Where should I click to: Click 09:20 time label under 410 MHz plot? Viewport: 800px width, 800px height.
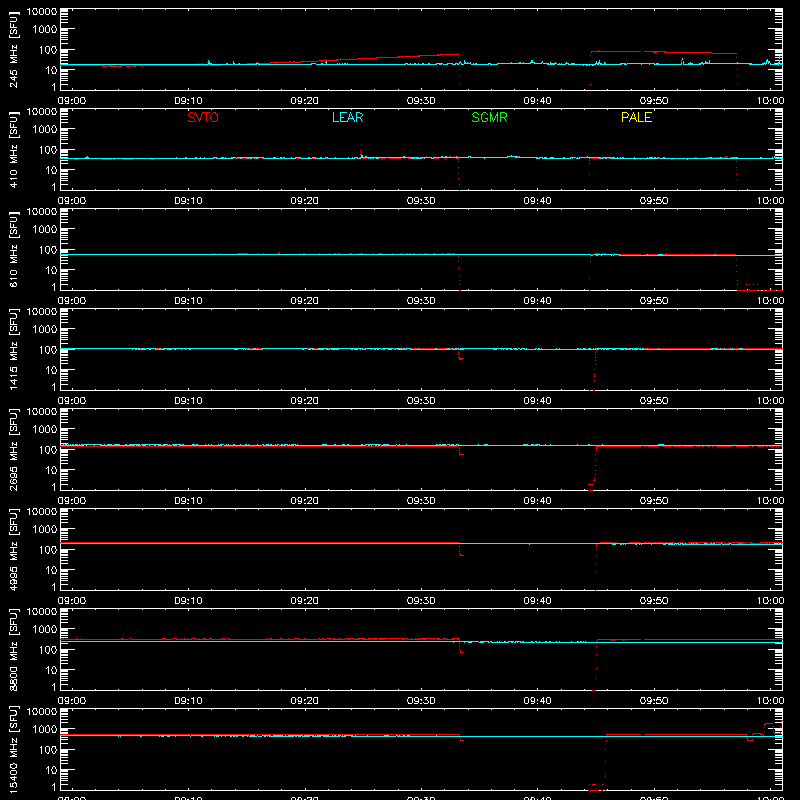pos(305,201)
